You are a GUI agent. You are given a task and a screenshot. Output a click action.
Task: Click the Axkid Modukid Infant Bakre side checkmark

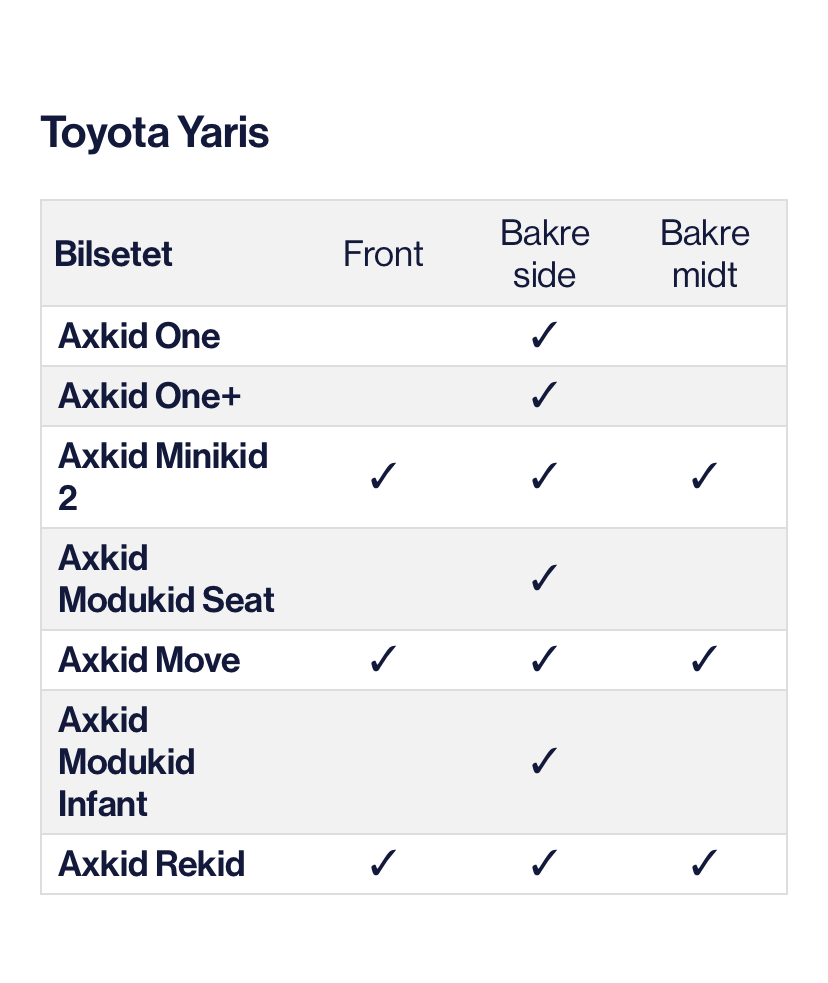543,761
